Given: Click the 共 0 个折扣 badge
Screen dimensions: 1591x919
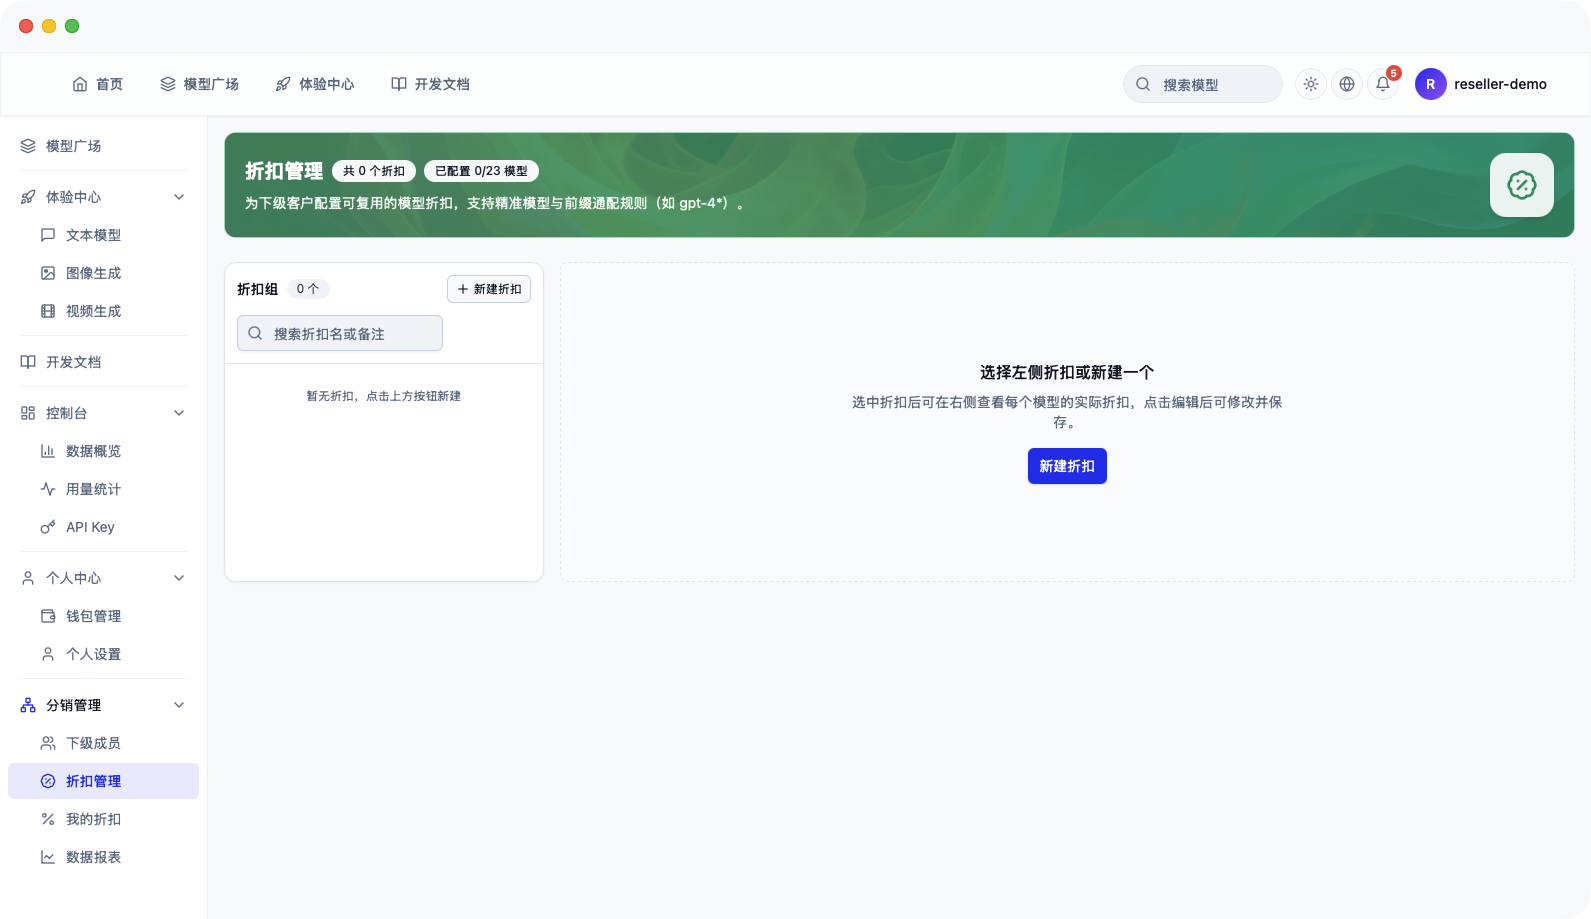Looking at the screenshot, I should pos(374,171).
